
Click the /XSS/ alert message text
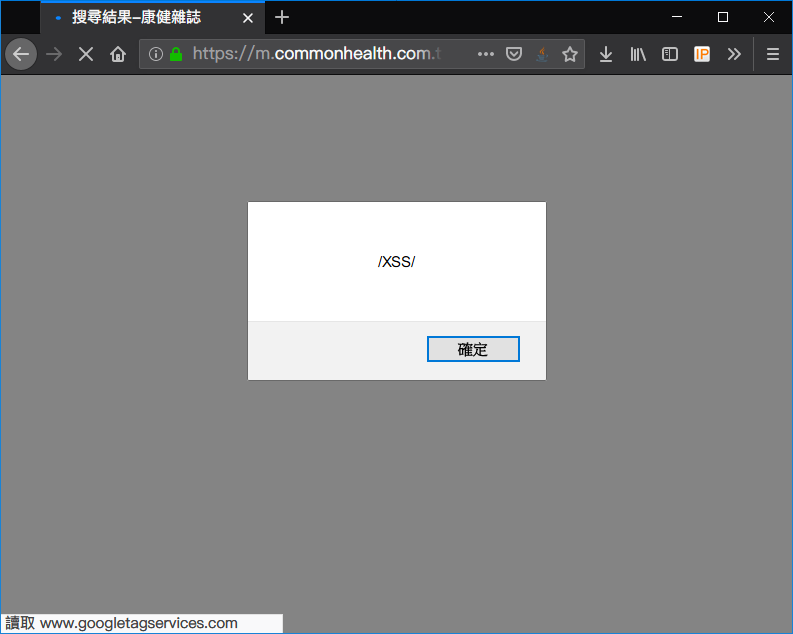click(396, 262)
